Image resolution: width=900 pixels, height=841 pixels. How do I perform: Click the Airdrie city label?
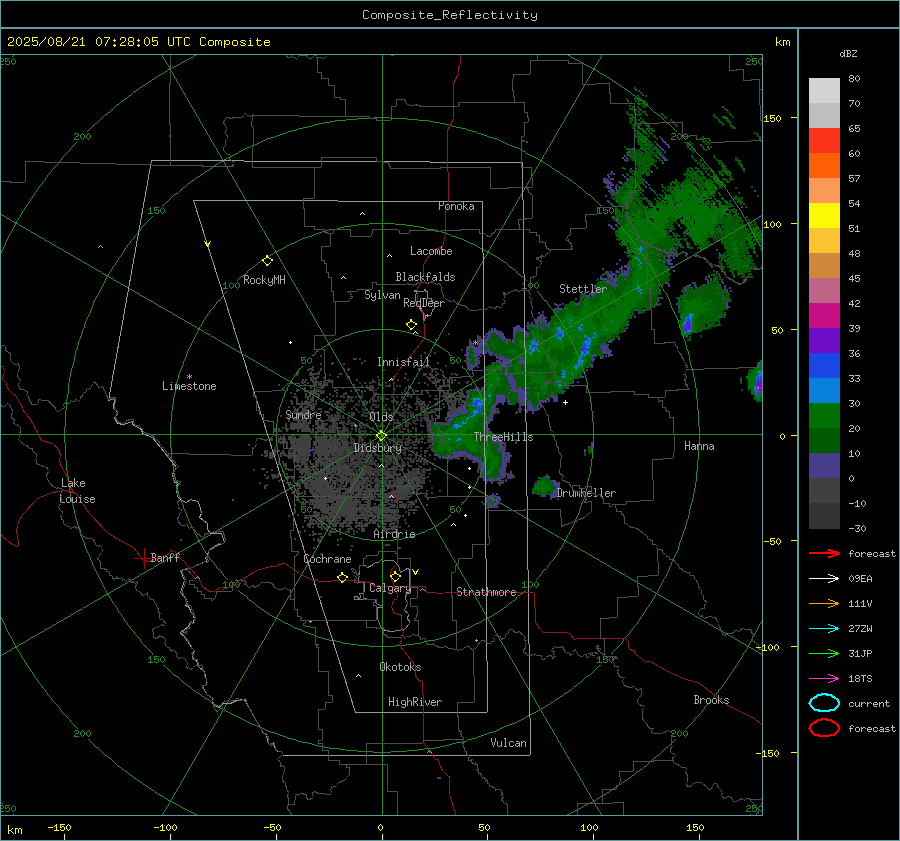394,534
